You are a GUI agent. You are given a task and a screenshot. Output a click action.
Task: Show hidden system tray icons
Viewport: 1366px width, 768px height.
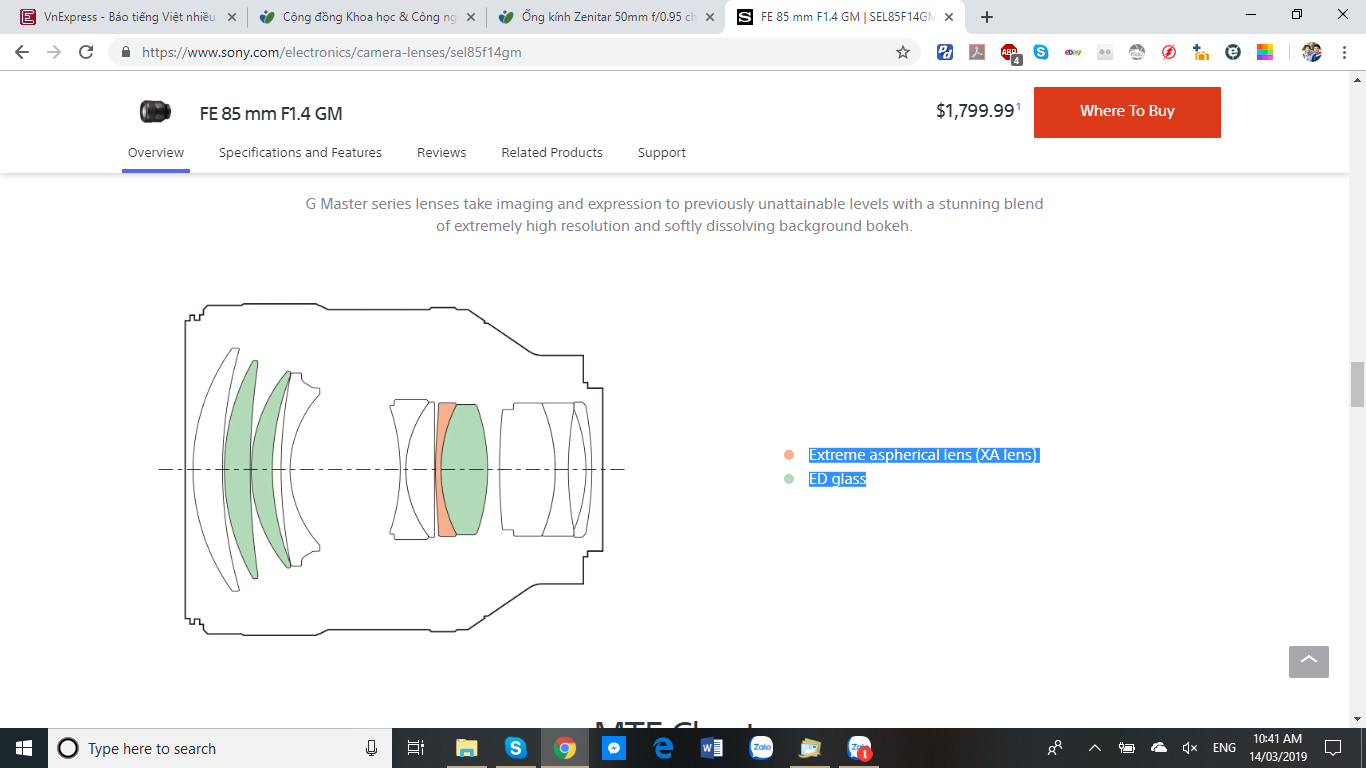click(1095, 748)
